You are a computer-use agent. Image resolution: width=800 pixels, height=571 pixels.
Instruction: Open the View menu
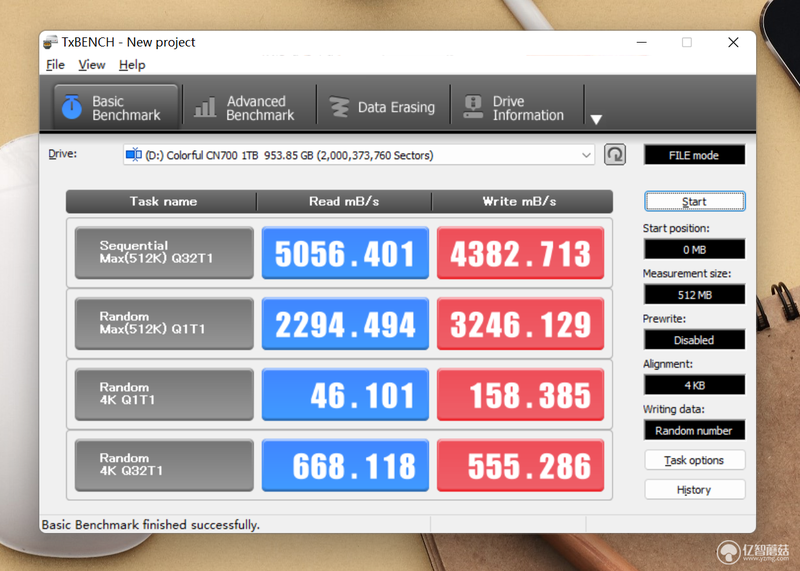point(92,65)
